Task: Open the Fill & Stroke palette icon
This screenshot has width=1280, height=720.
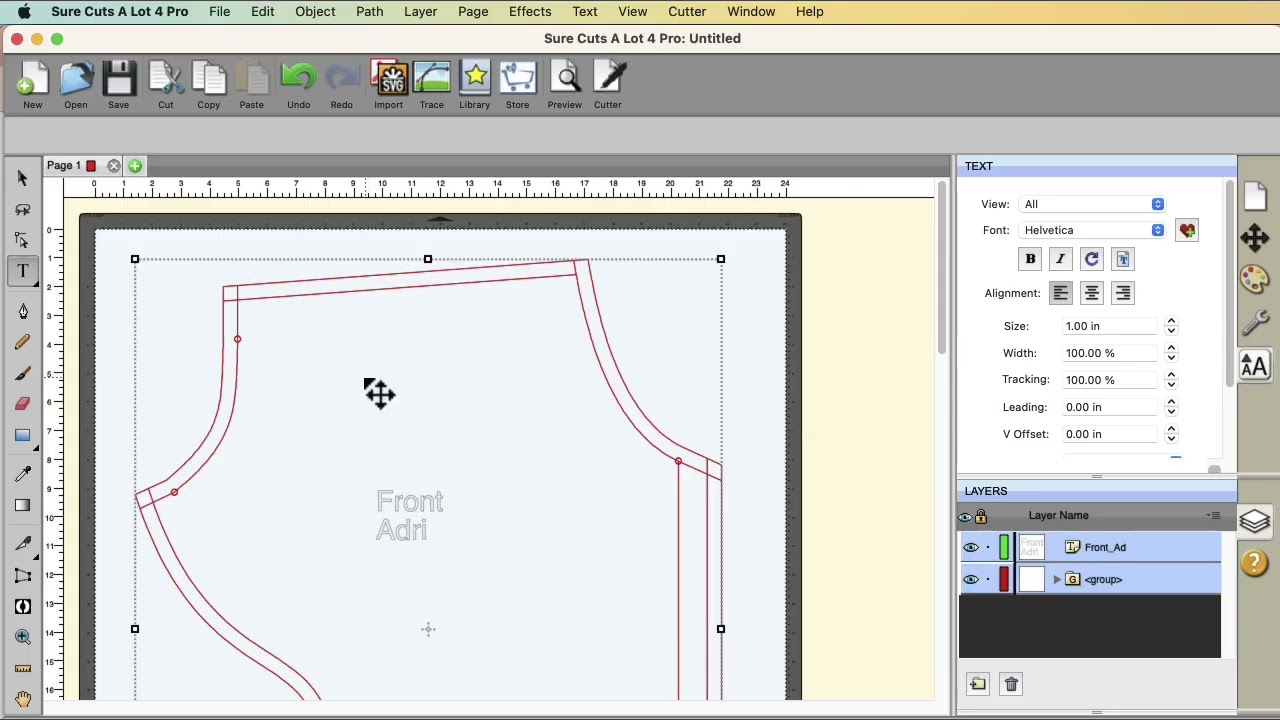Action: point(1255,280)
